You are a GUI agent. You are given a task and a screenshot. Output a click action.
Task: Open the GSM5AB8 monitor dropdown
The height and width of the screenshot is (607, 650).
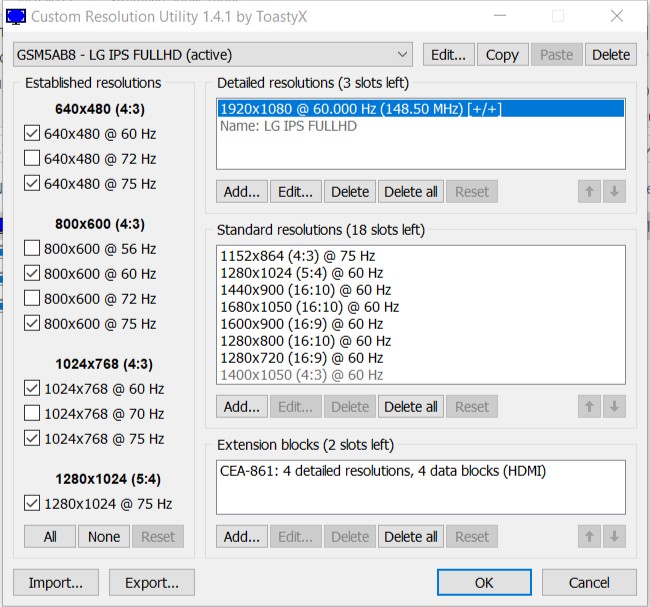(x=212, y=54)
